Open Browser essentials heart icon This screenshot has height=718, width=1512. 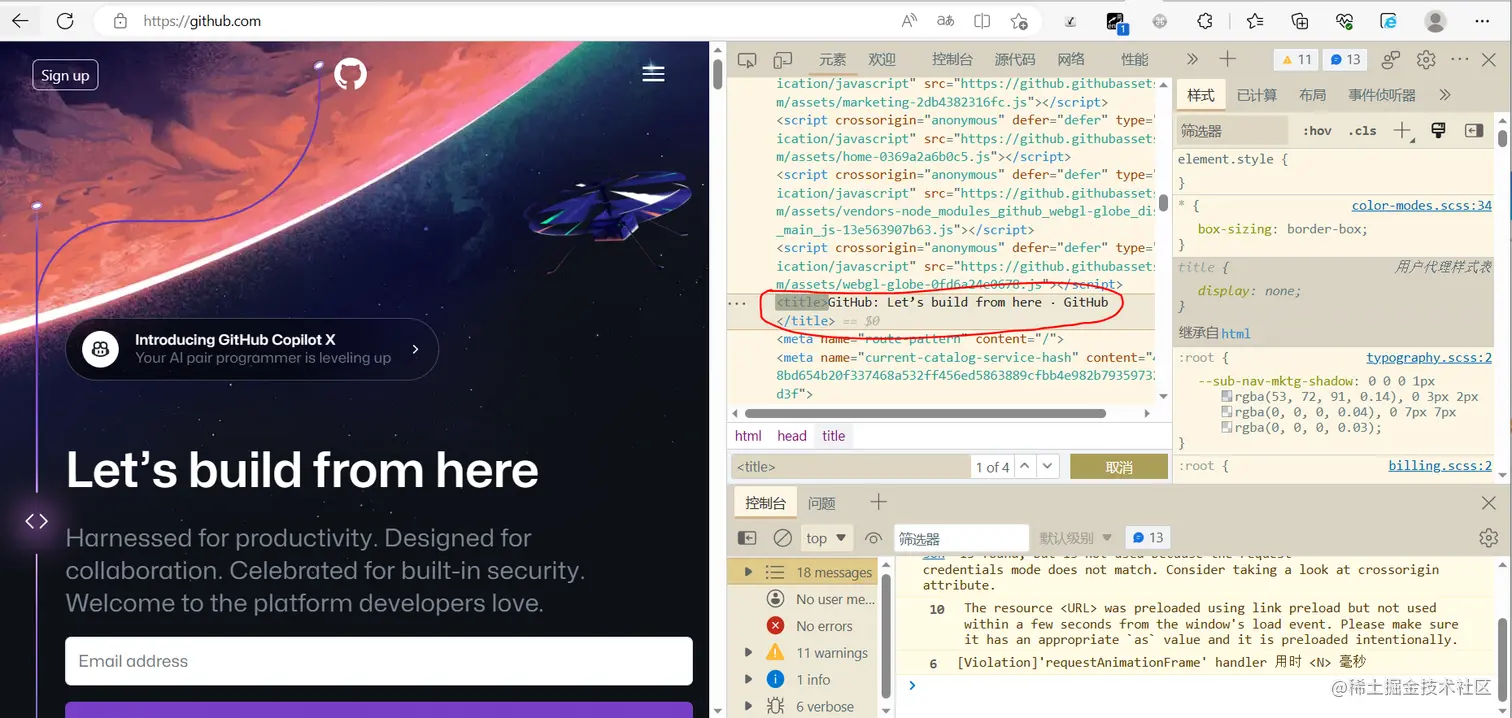click(1345, 21)
